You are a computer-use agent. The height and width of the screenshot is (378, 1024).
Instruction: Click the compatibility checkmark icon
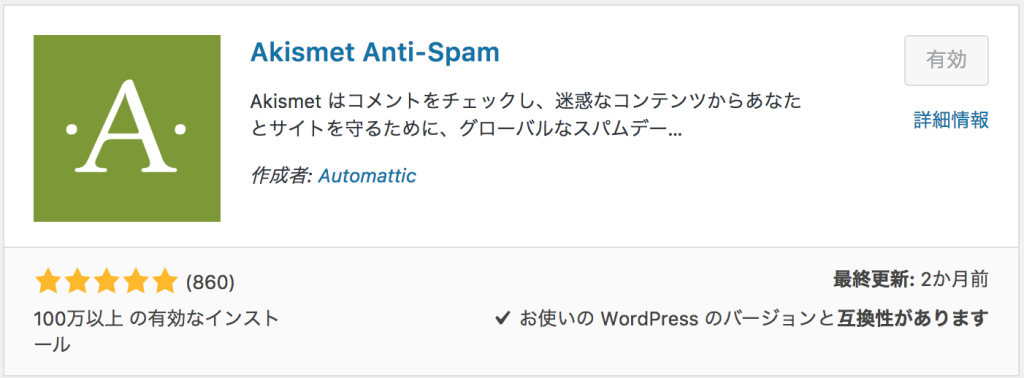click(502, 319)
